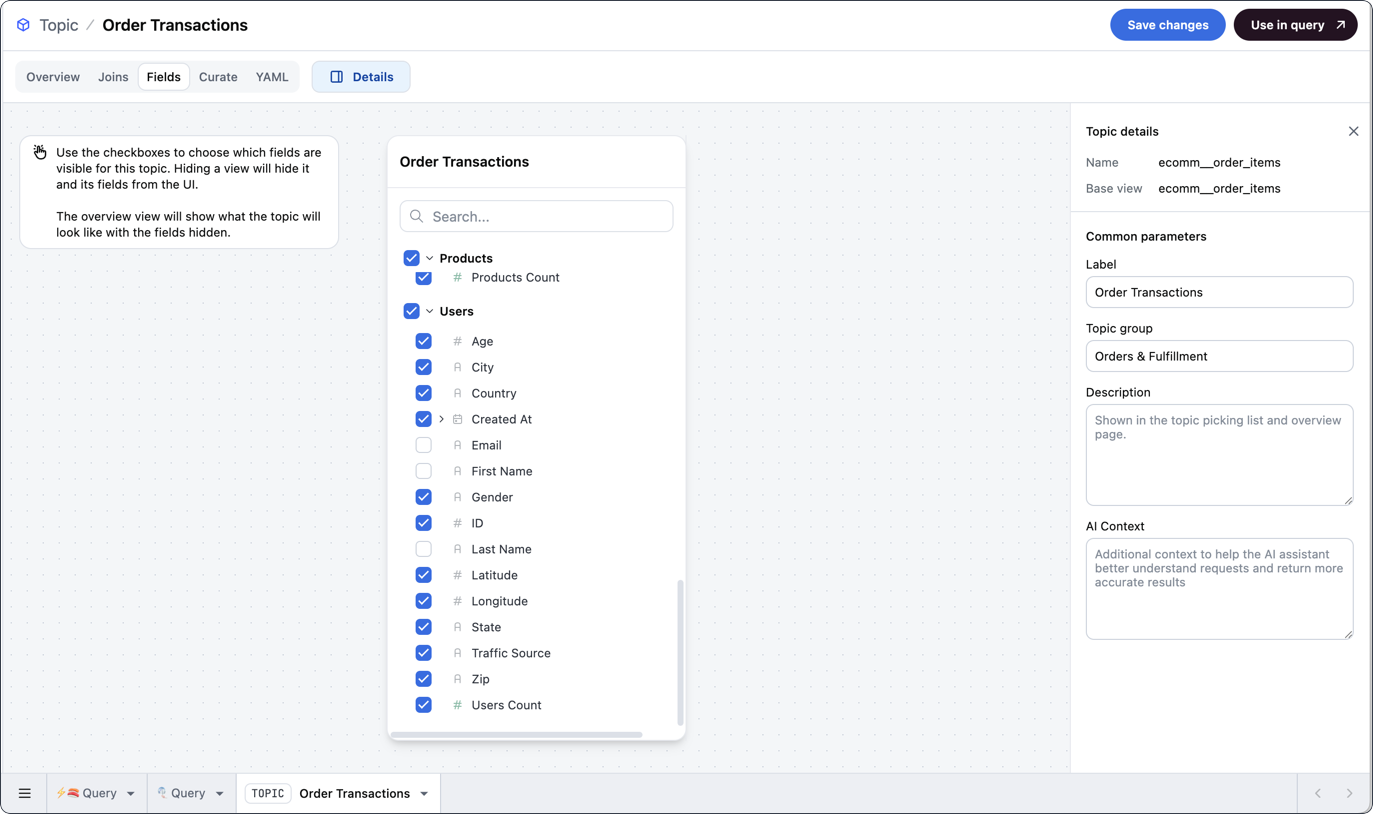This screenshot has height=814, width=1373.
Task: Open the Order Transactions tab dropdown arrow
Action: [424, 793]
